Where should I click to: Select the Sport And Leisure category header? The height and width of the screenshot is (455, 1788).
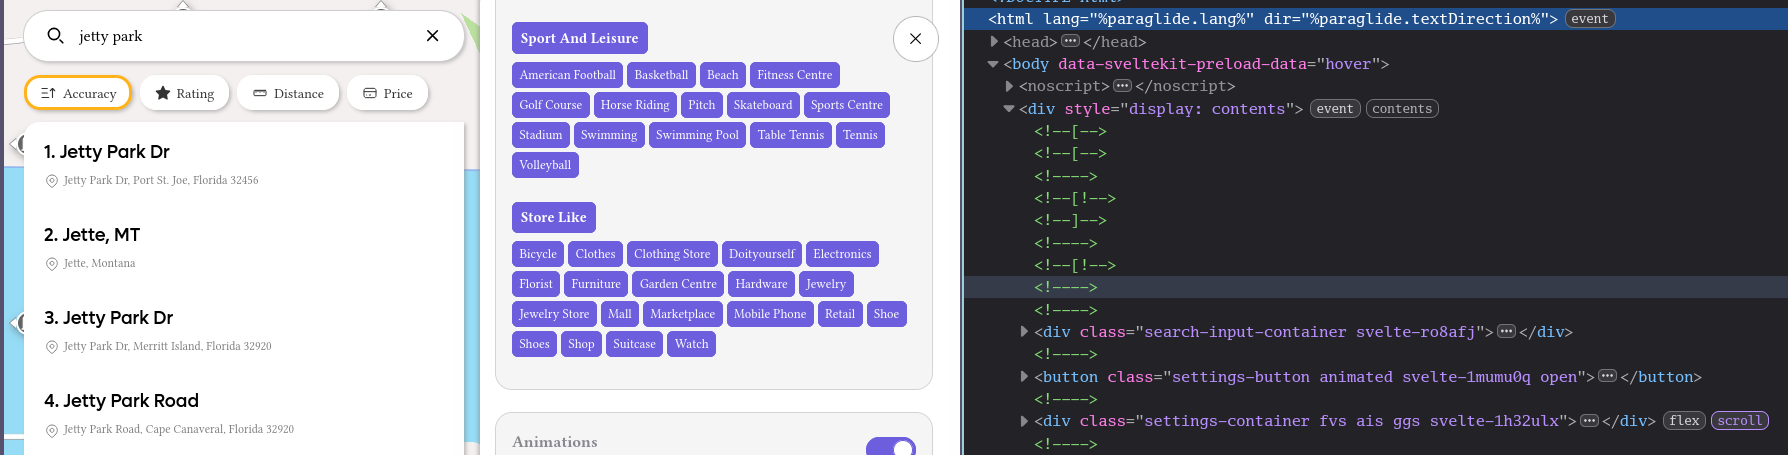(579, 38)
